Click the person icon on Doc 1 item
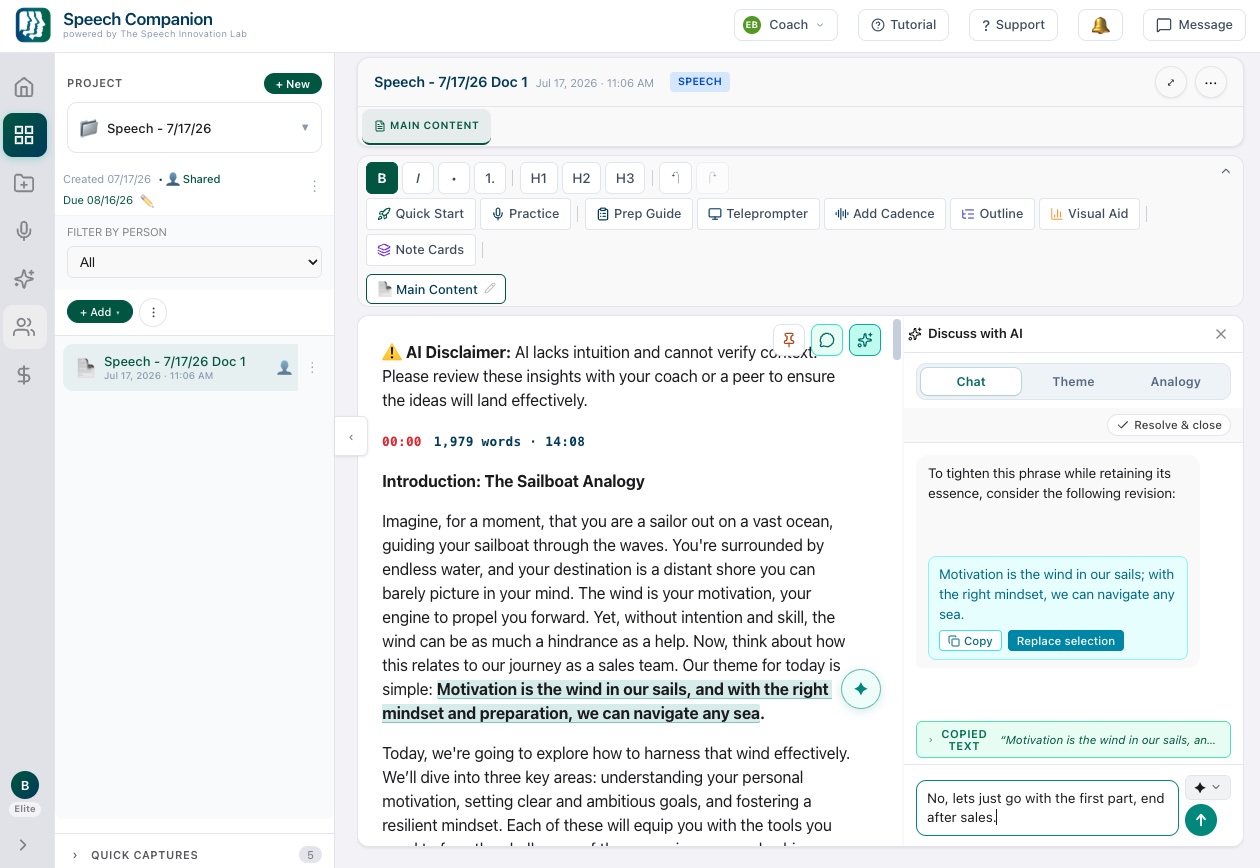The height and width of the screenshot is (868, 1260). coord(284,368)
